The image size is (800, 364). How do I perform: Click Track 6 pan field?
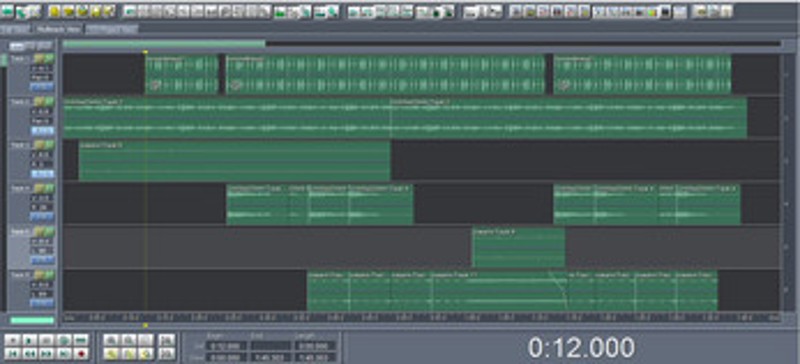(x=42, y=294)
